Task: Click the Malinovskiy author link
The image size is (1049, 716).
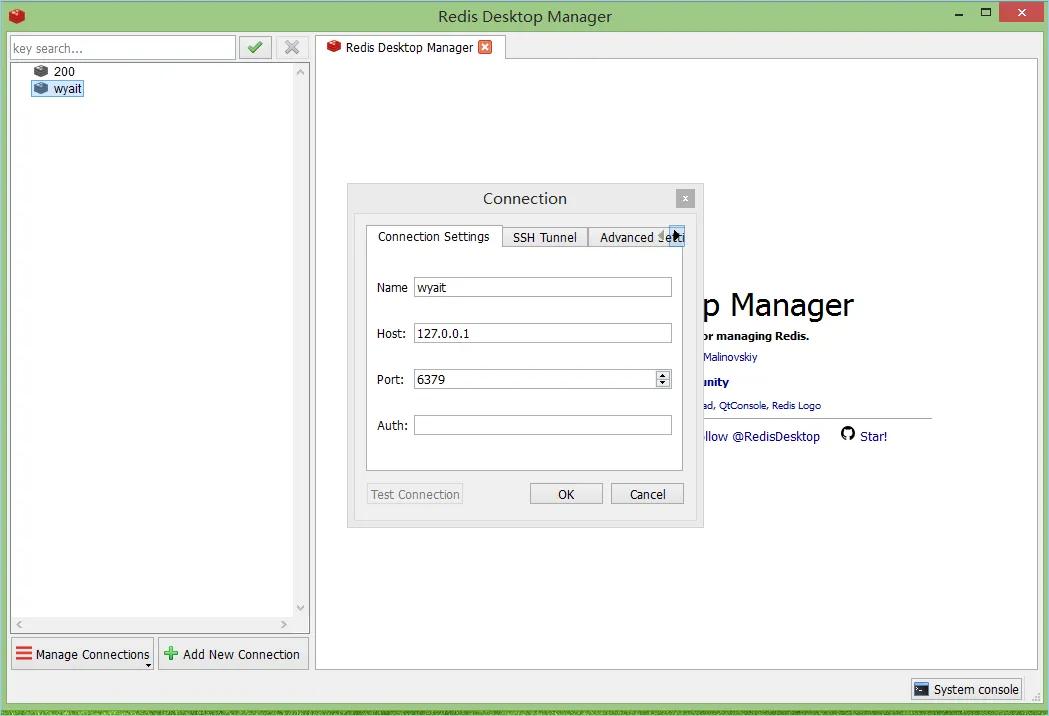Action: pyautogui.click(x=730, y=357)
